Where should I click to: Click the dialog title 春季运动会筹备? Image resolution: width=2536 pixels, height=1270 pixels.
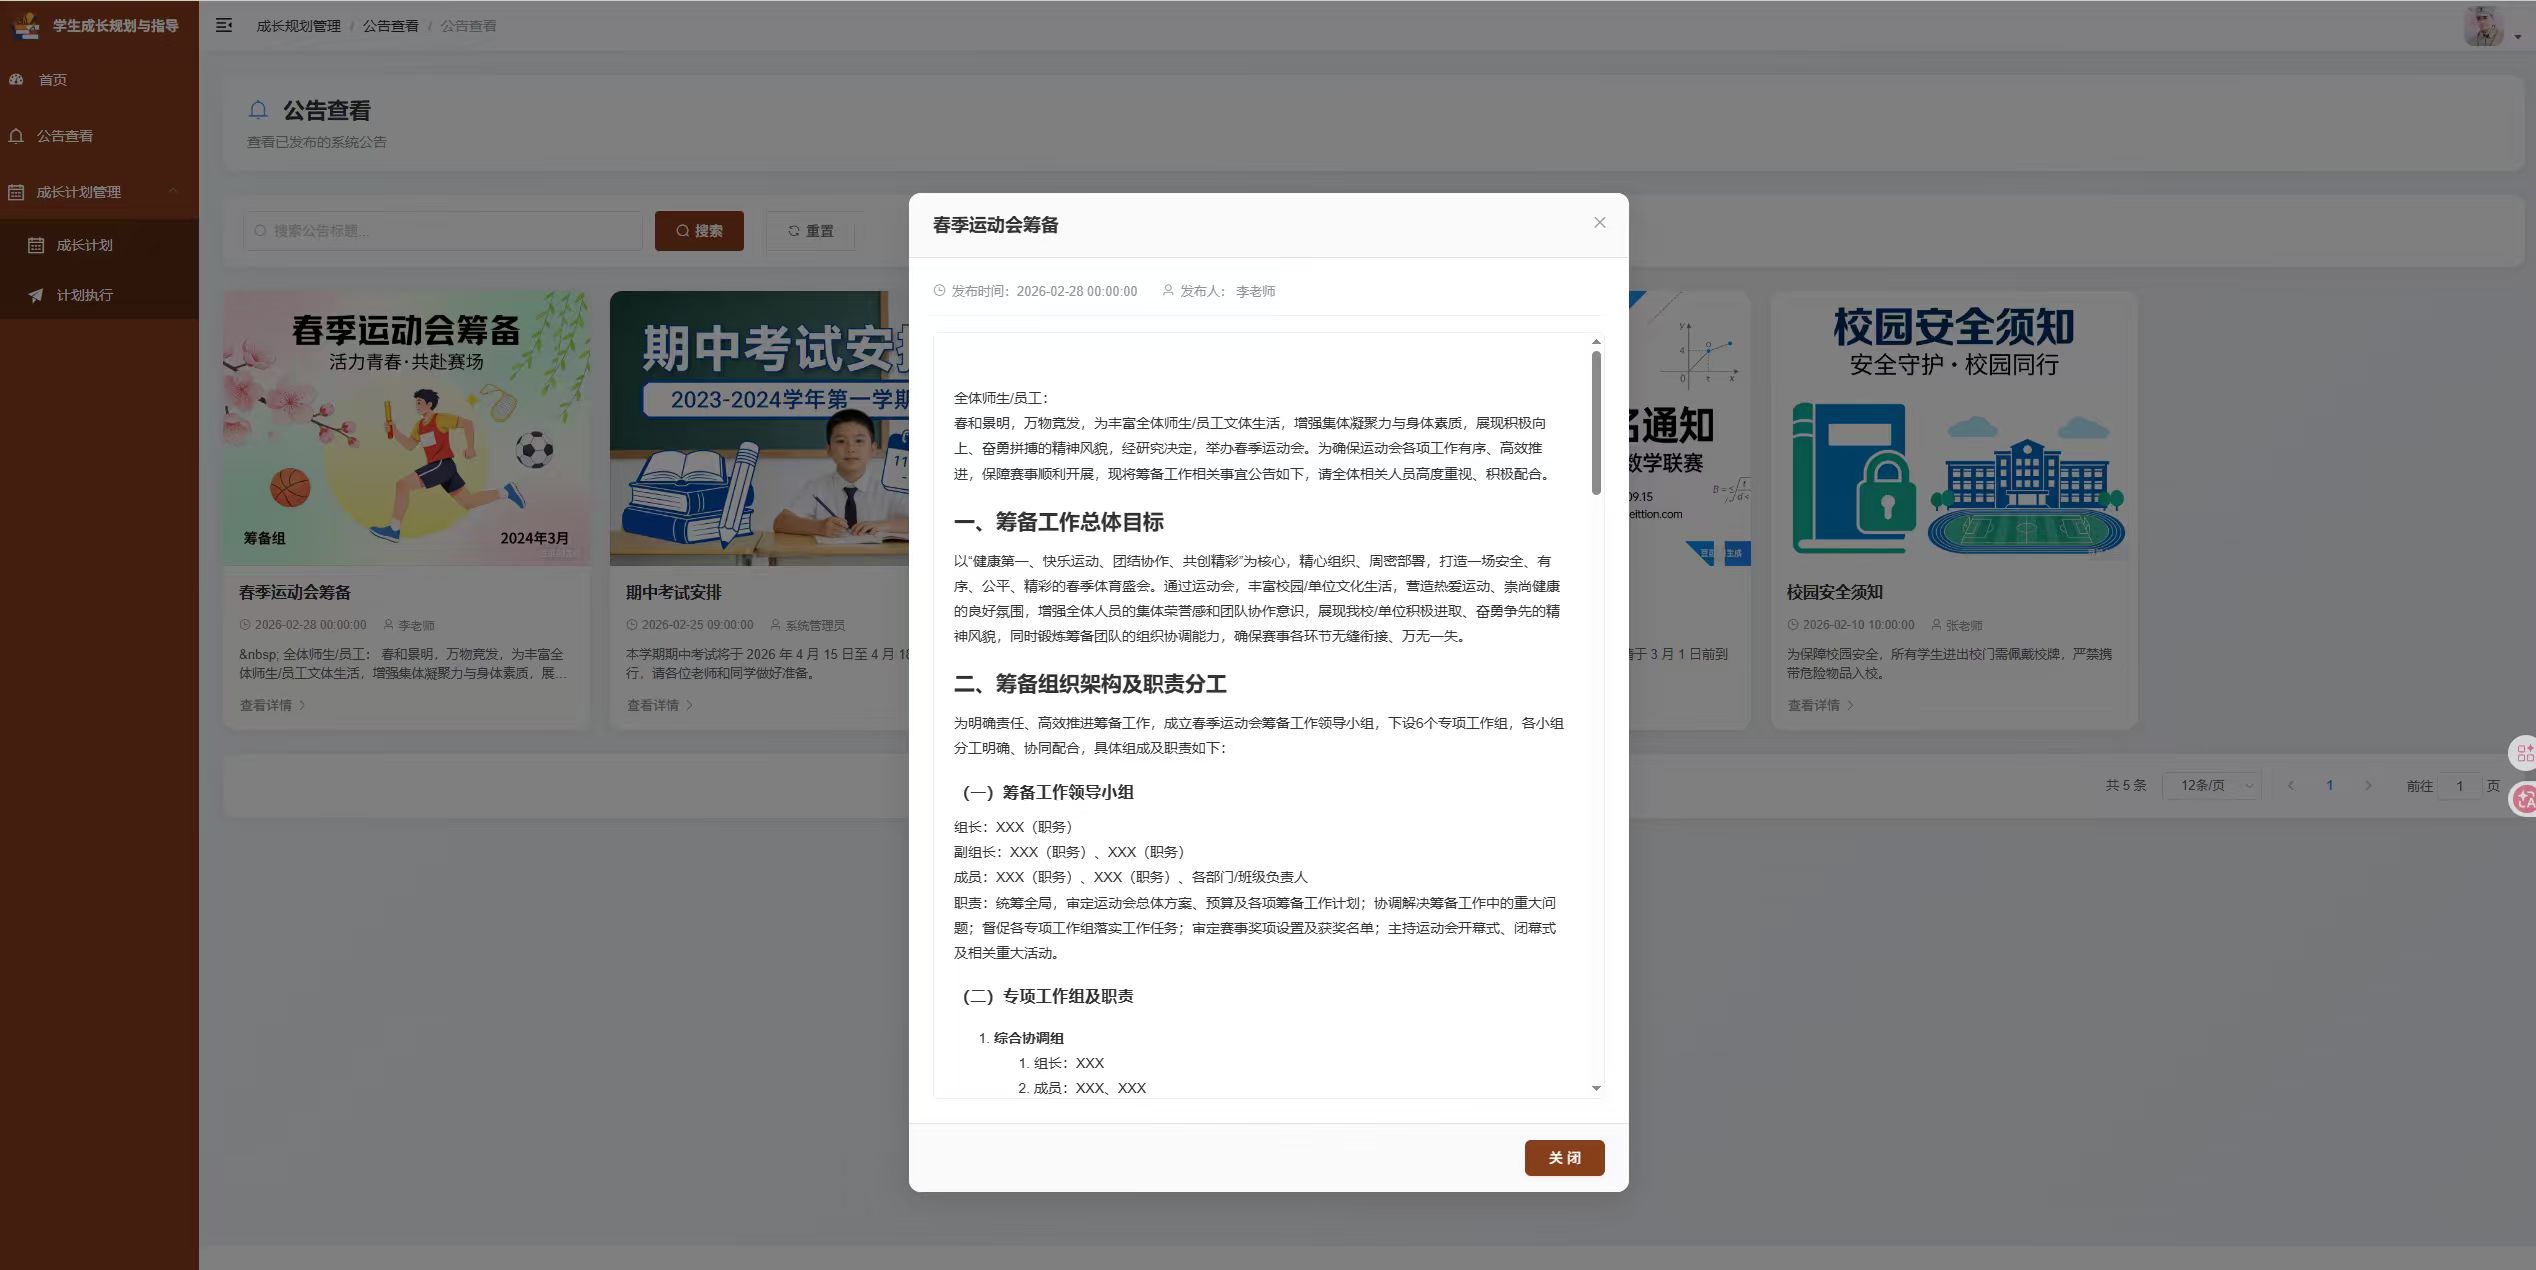pyautogui.click(x=995, y=225)
